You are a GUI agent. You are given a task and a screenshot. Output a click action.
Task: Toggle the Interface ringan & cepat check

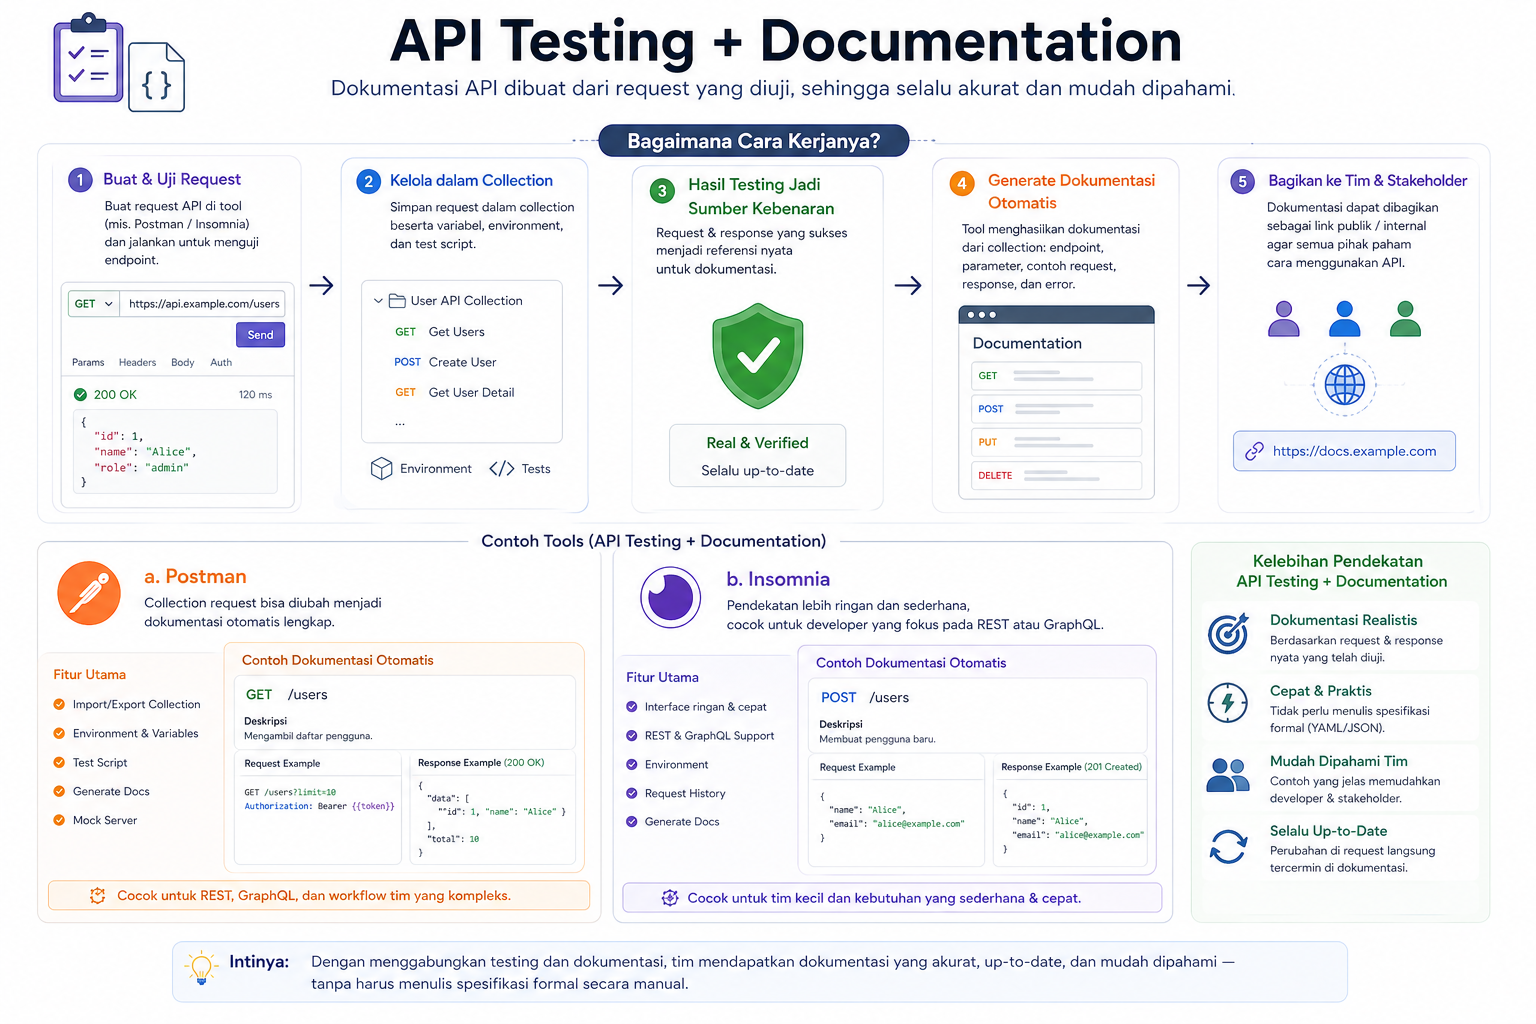[x=632, y=707]
